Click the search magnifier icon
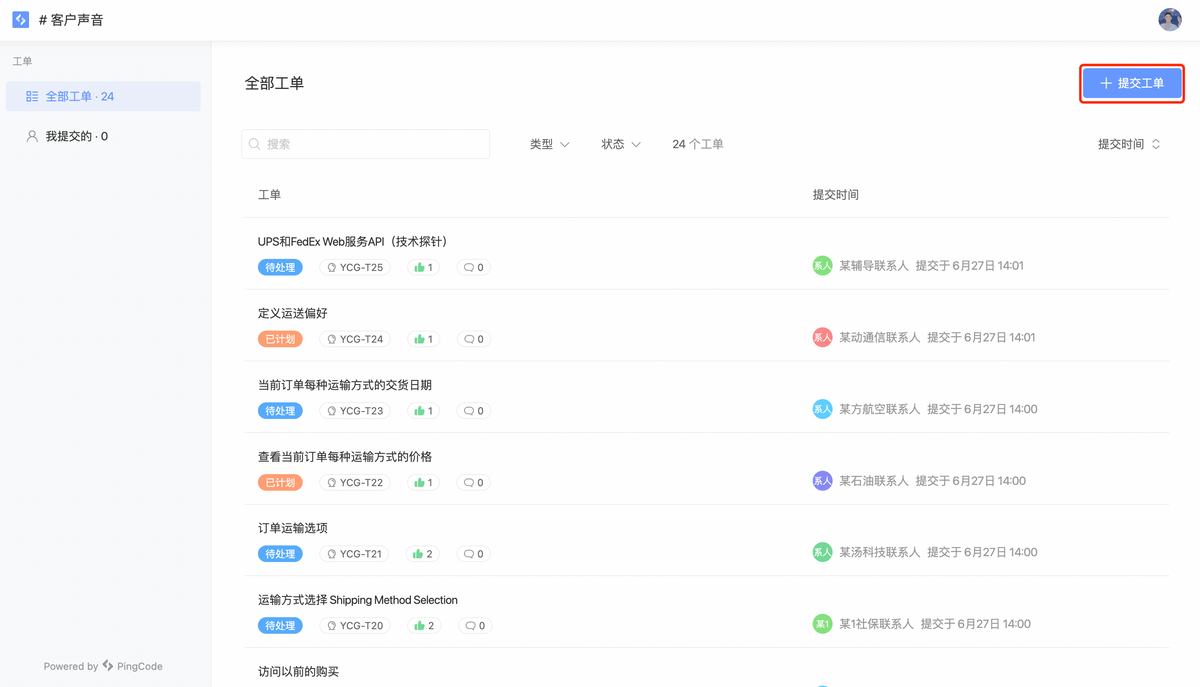The image size is (1200, 687). [x=255, y=144]
